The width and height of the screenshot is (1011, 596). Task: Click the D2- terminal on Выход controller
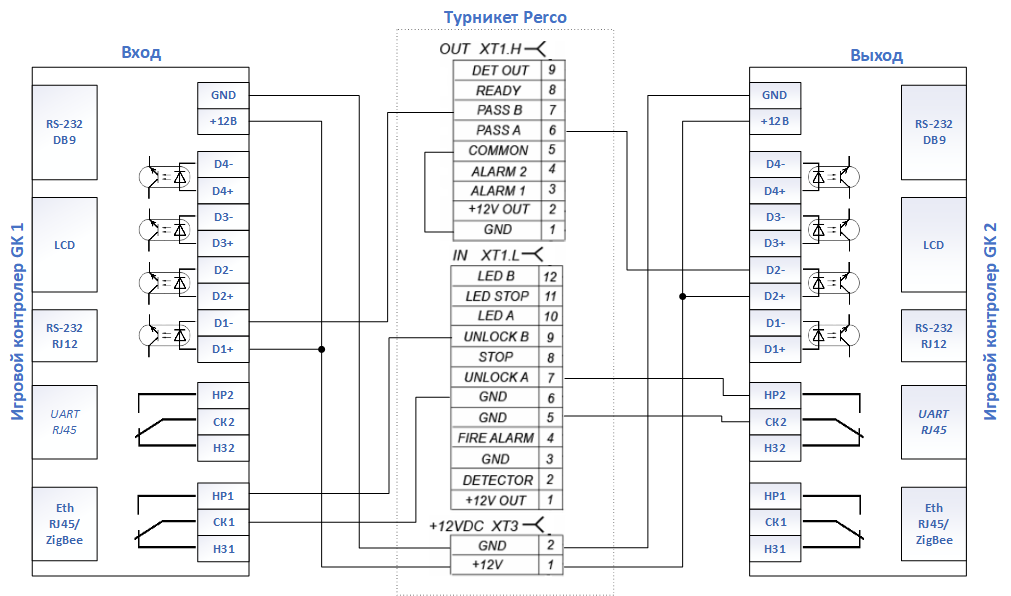[x=775, y=270]
